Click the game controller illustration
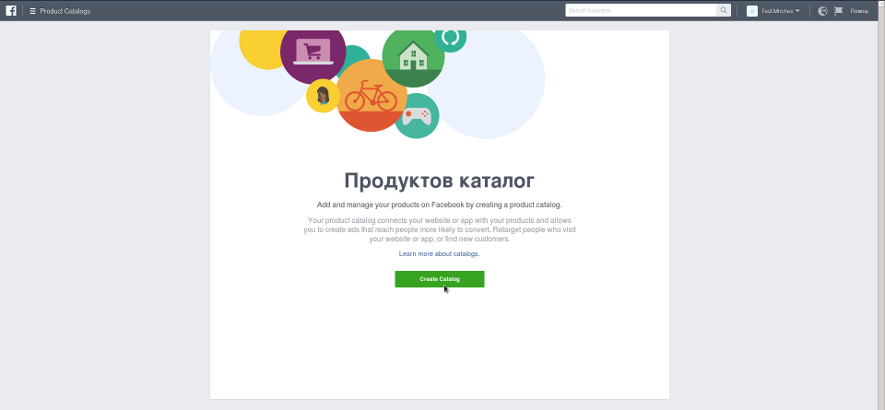Viewport: 885px width, 410px height. click(416, 117)
